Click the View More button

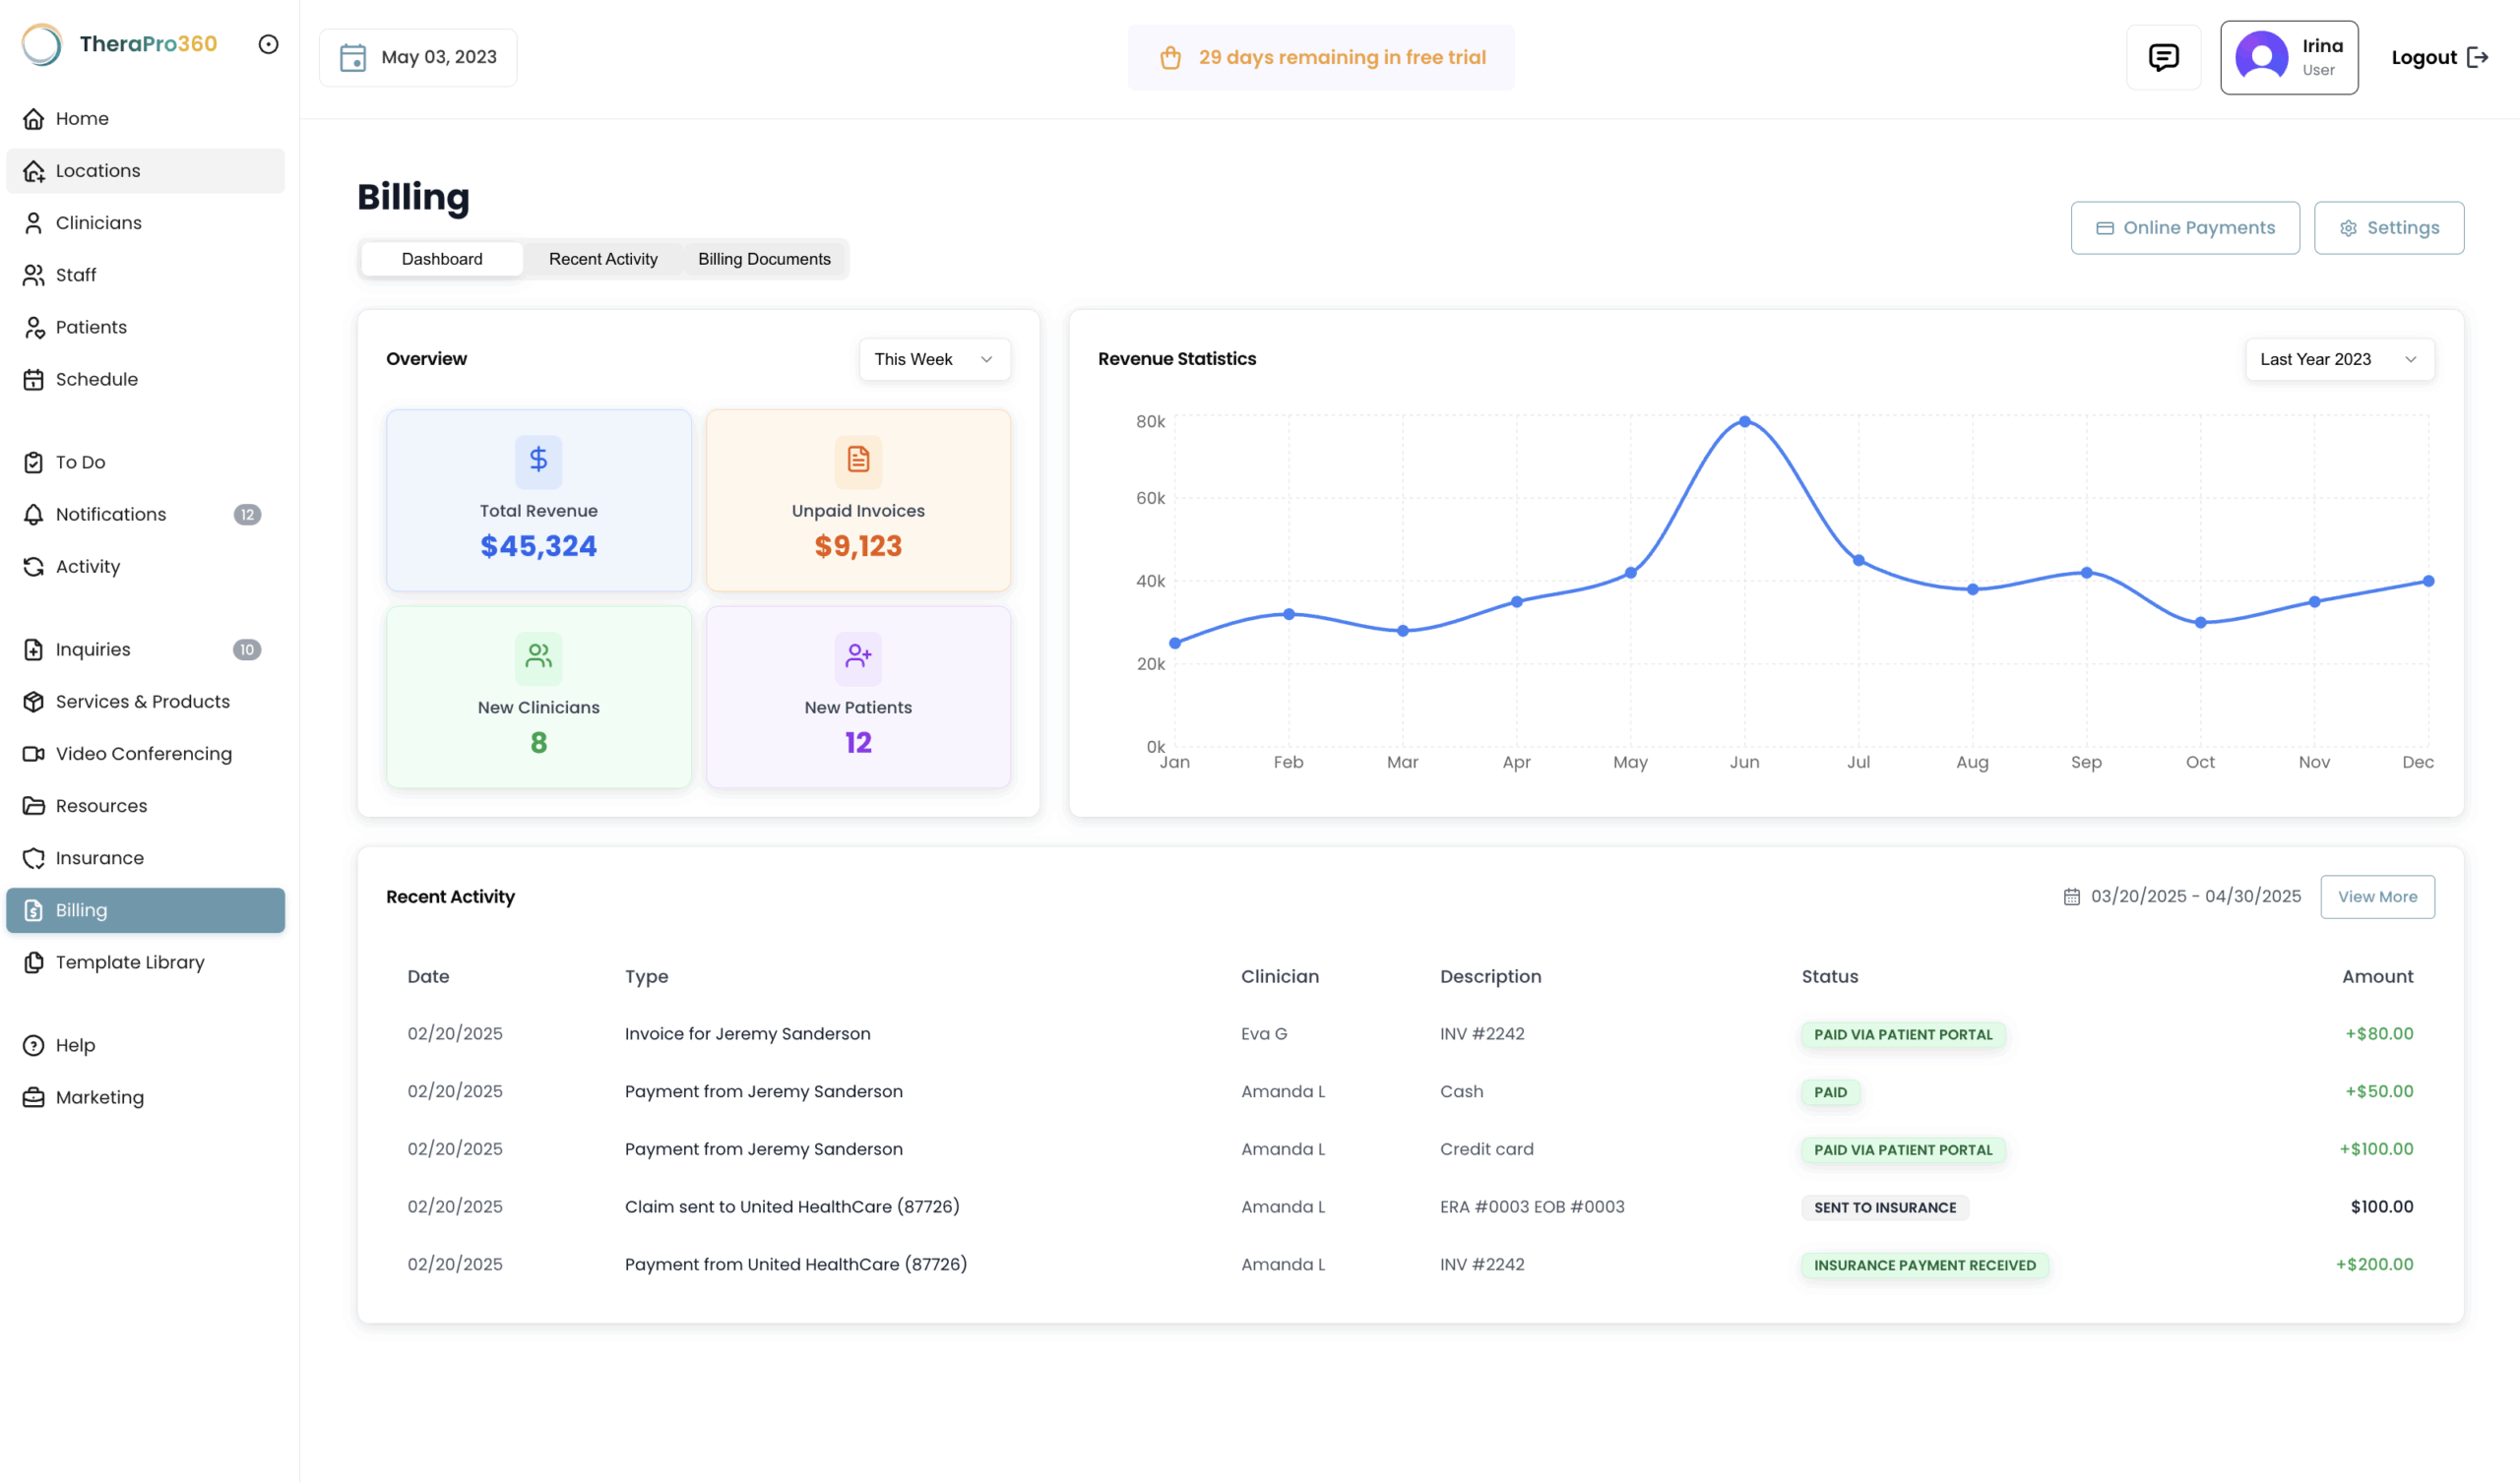tap(2377, 896)
